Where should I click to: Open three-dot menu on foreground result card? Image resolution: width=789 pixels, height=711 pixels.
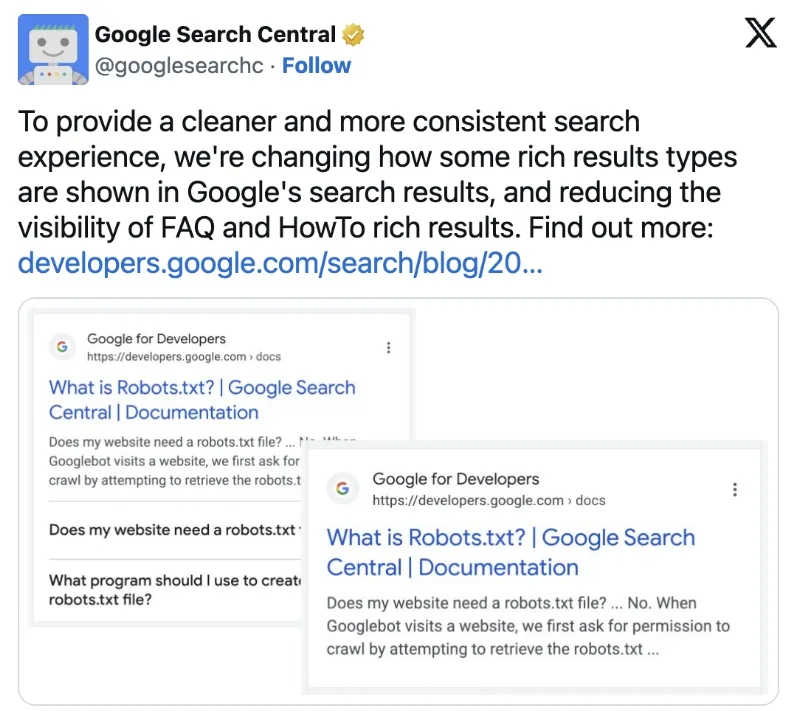click(735, 489)
